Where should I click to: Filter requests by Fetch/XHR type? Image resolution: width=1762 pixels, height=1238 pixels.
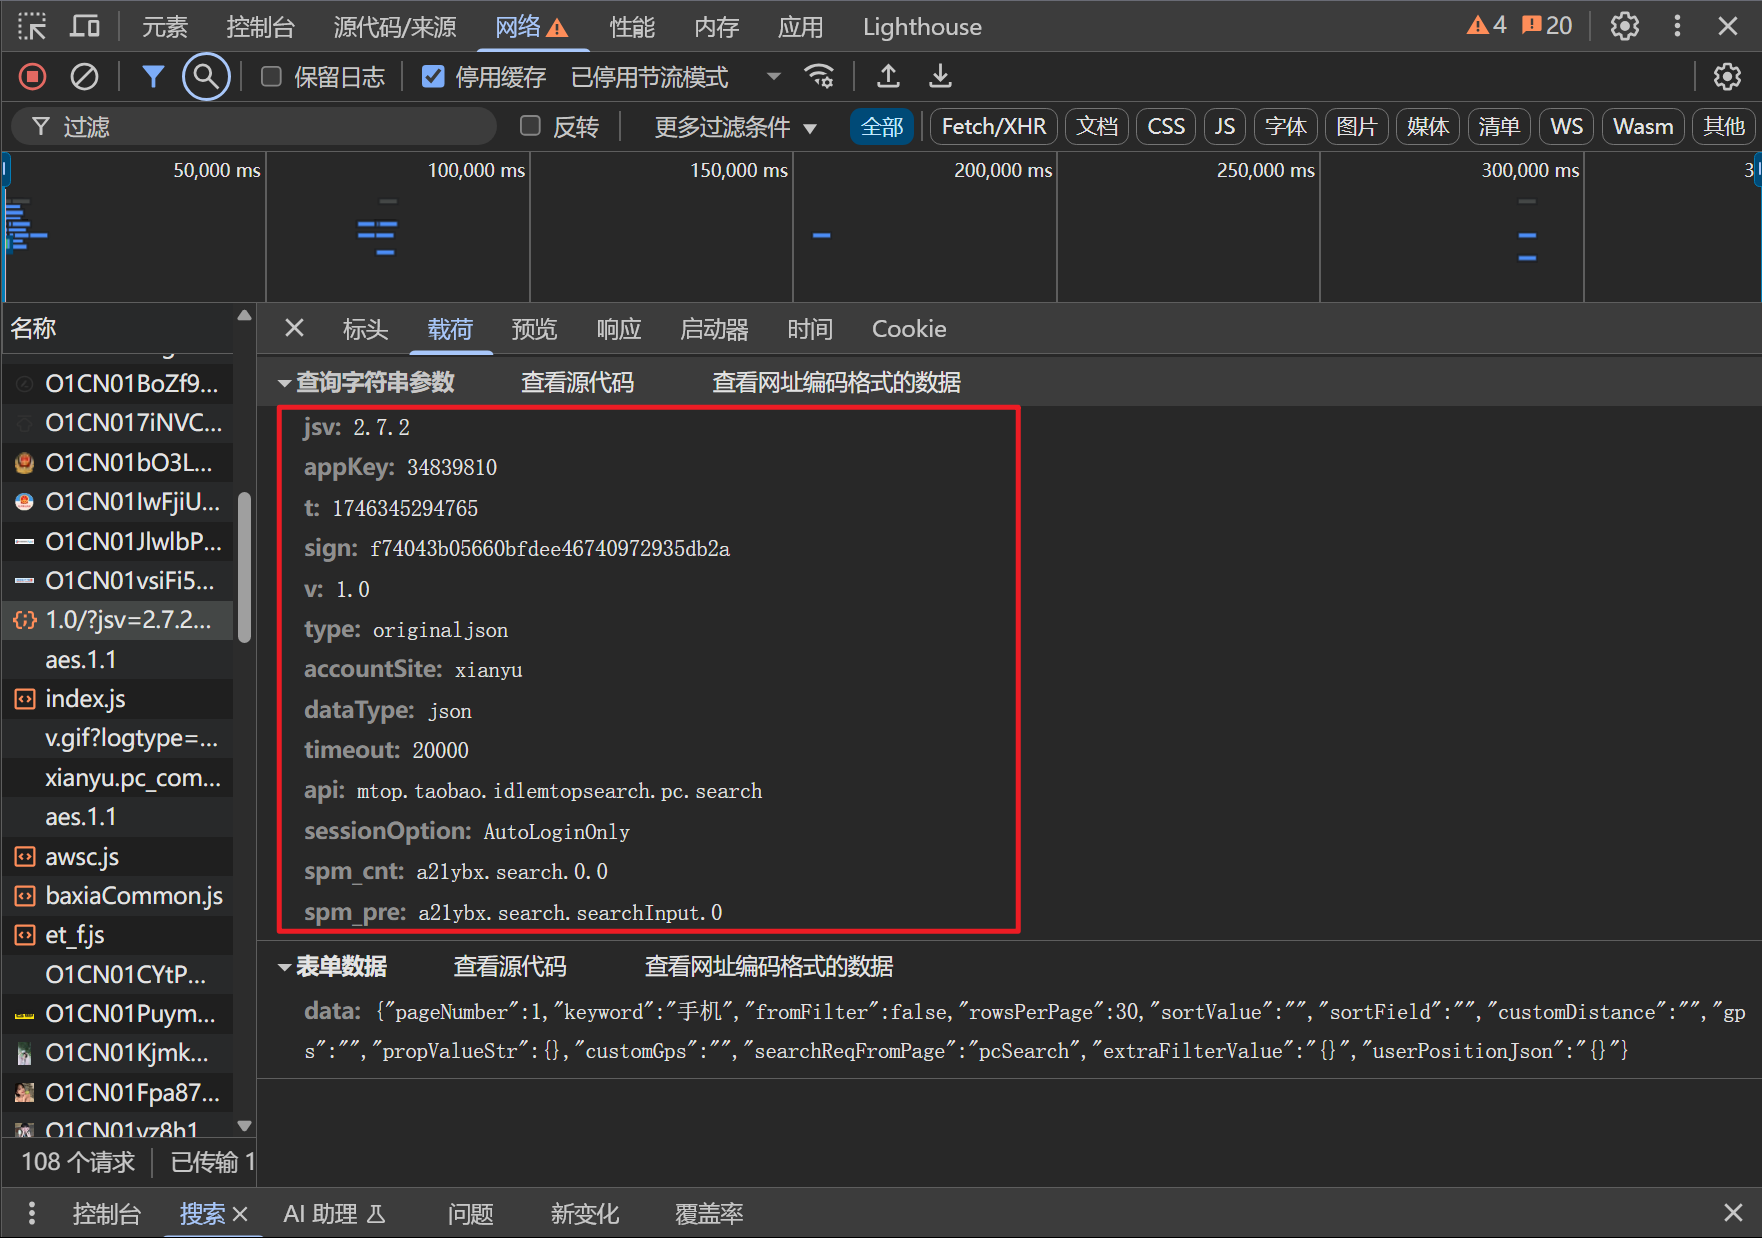coord(993,127)
